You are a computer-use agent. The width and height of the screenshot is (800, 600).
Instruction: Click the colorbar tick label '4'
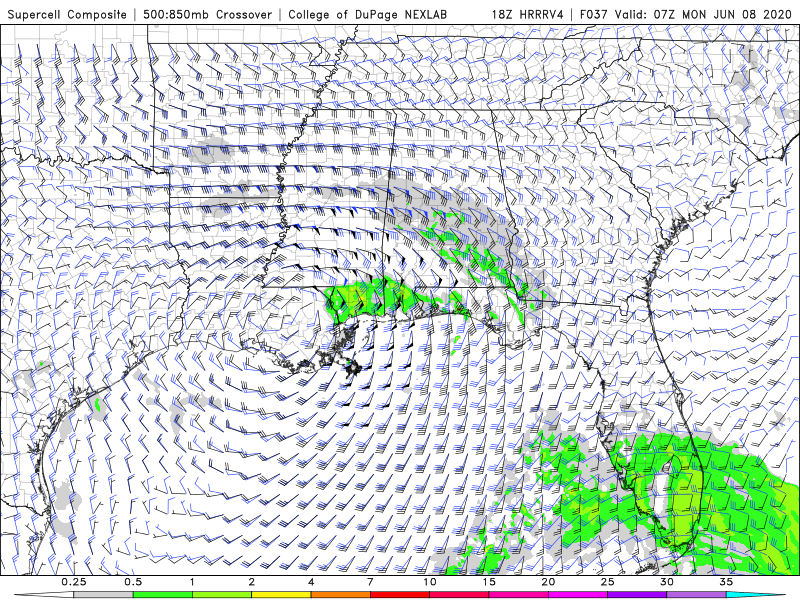(x=311, y=582)
